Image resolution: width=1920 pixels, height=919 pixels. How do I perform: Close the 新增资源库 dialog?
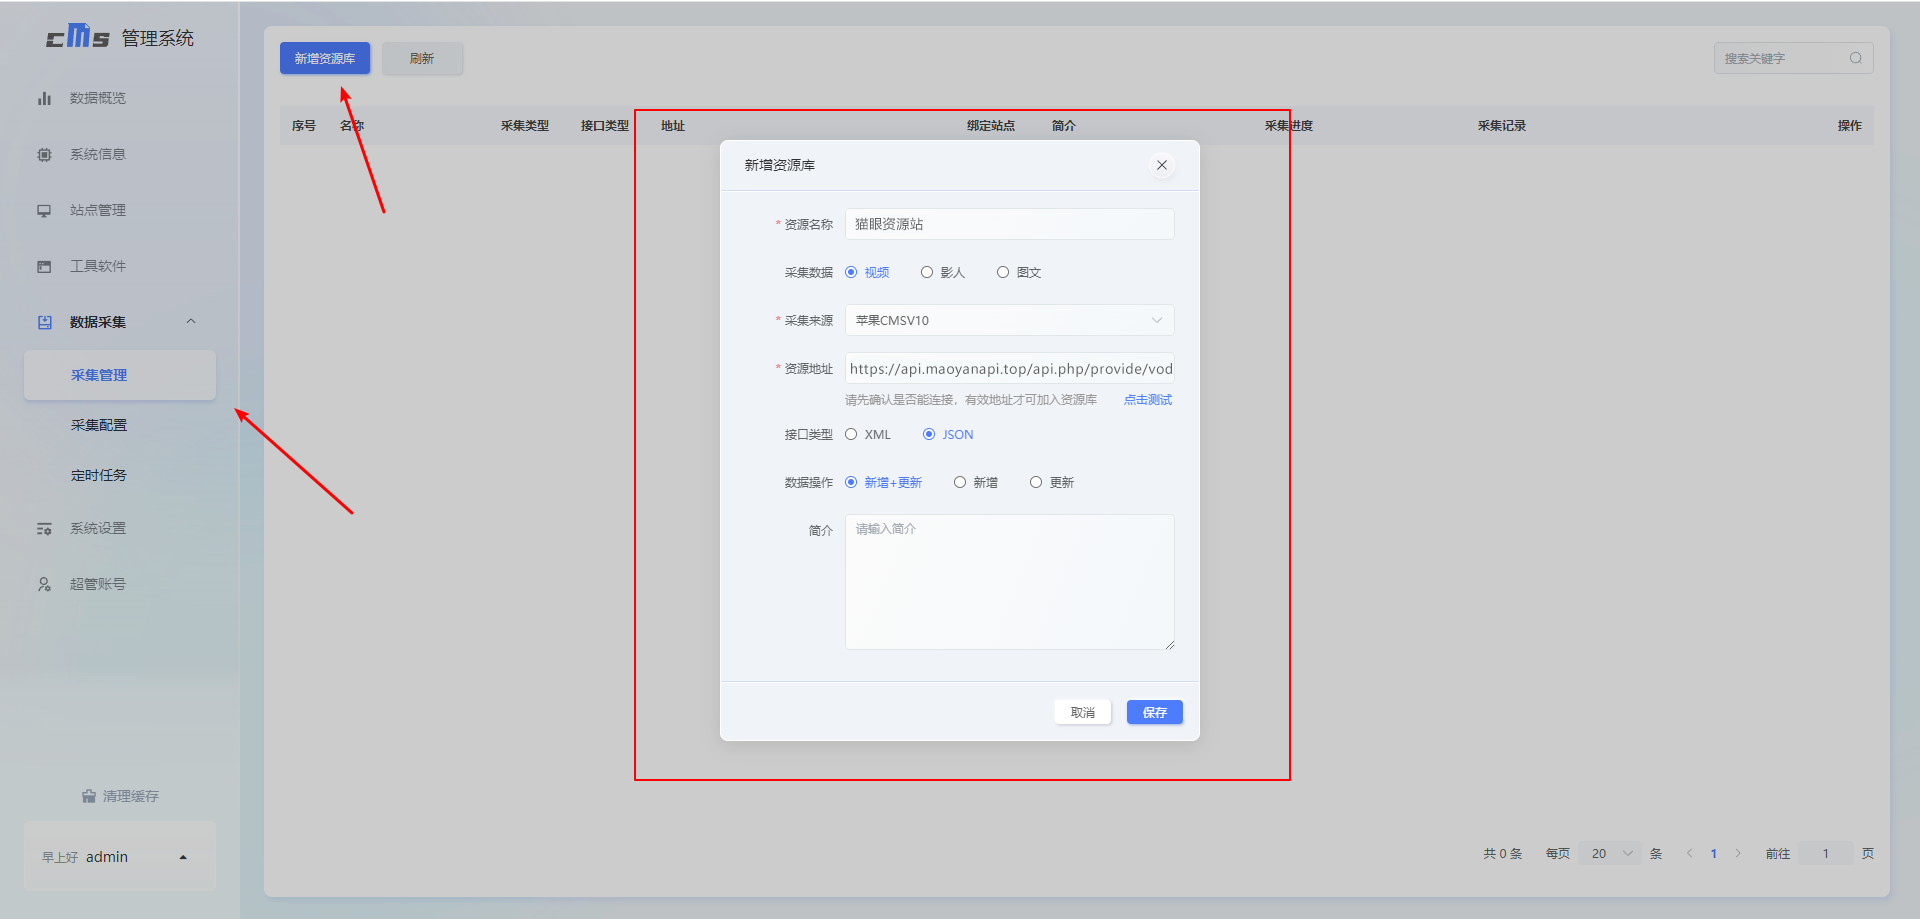click(x=1161, y=165)
